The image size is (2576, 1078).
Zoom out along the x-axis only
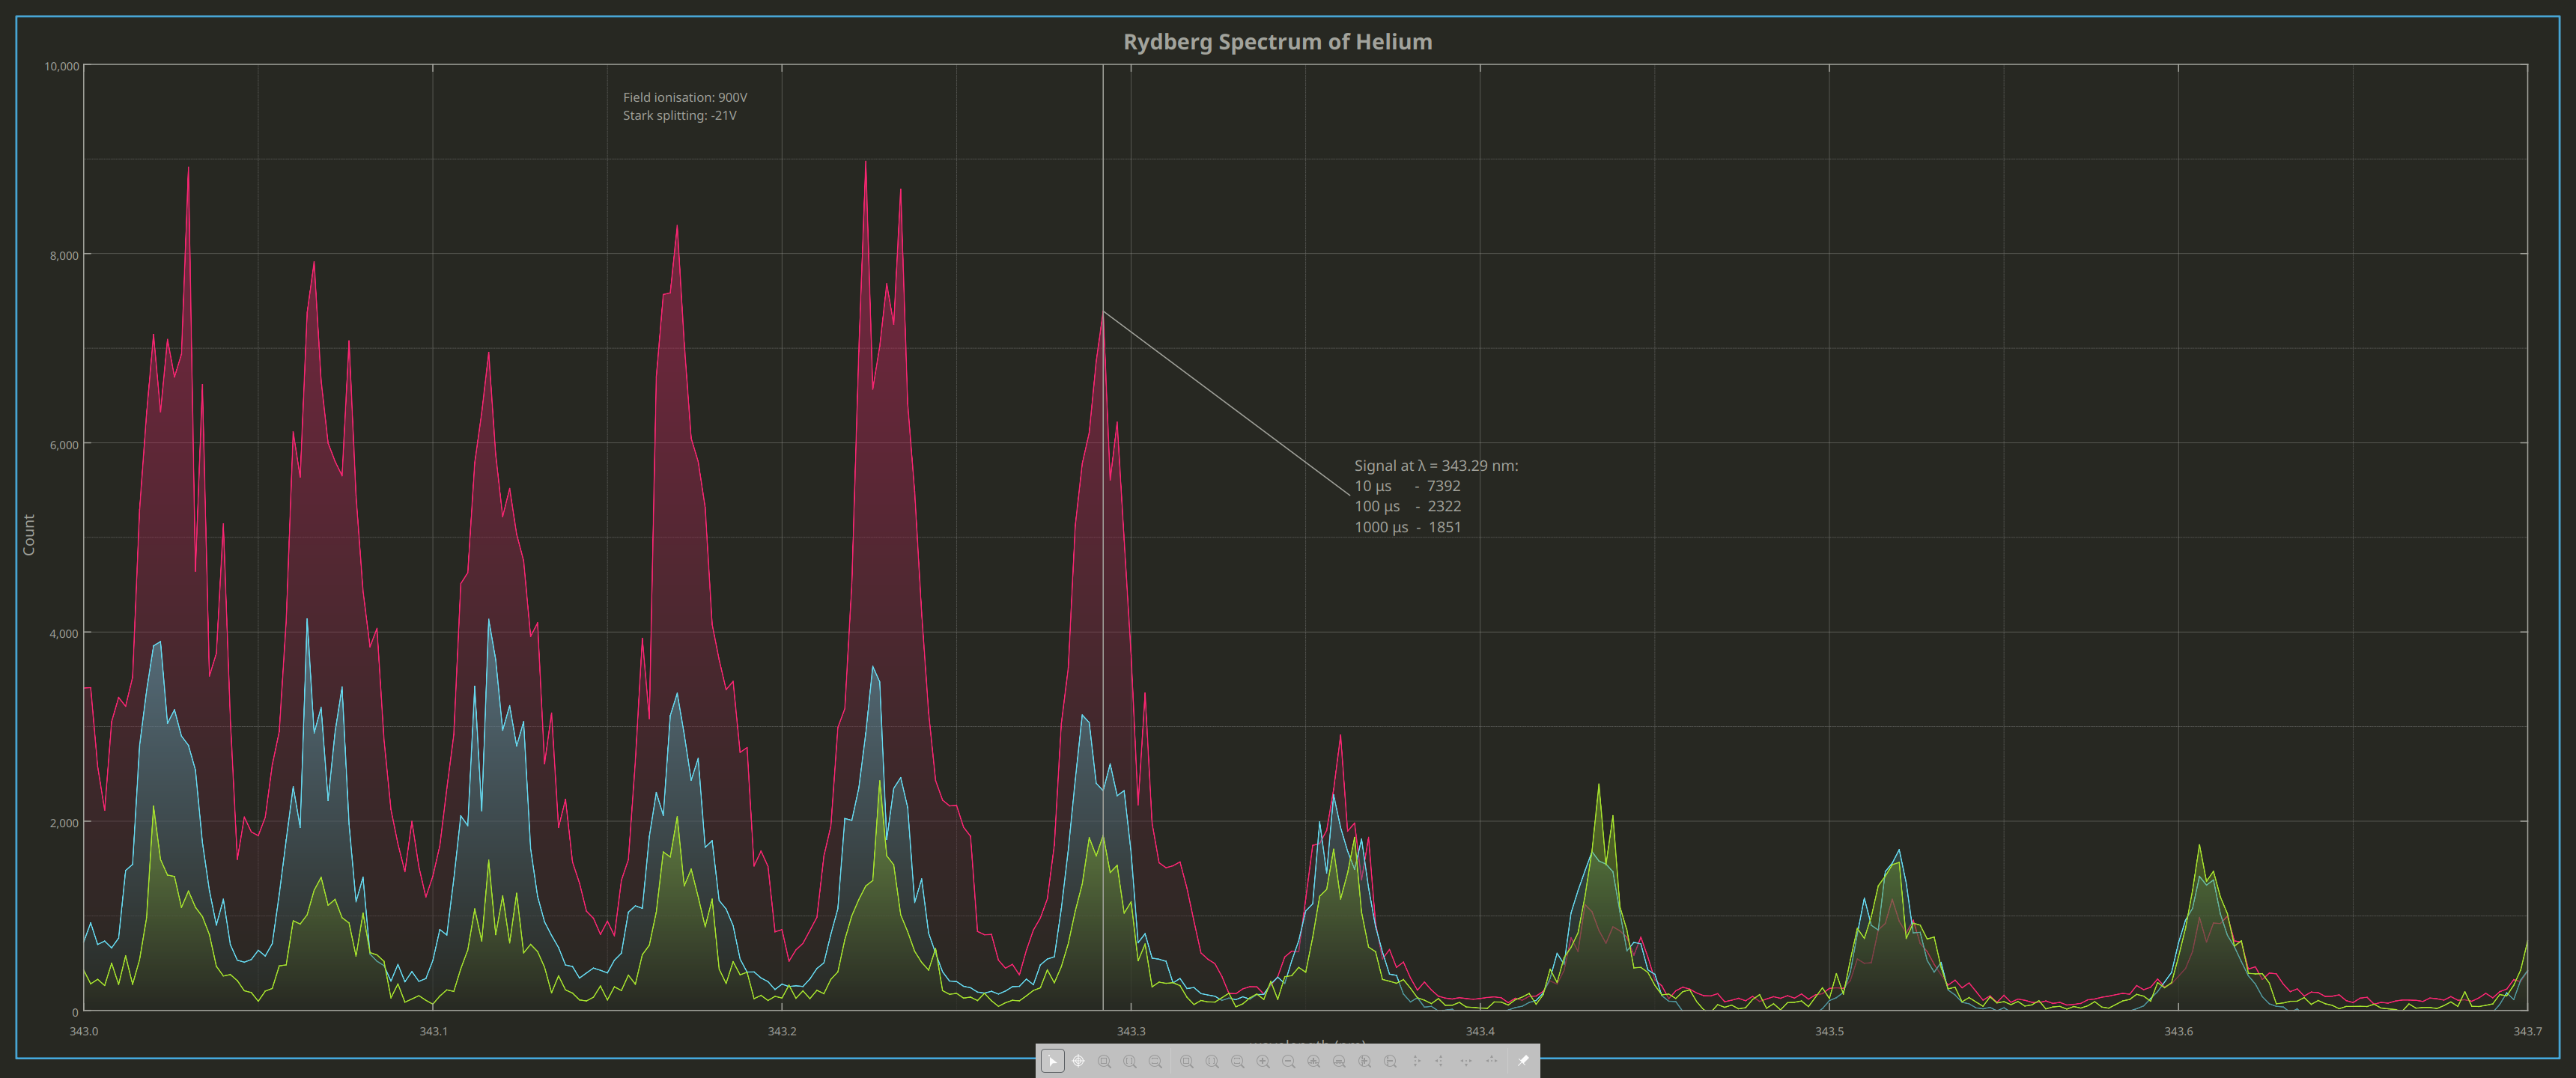tap(1340, 1061)
